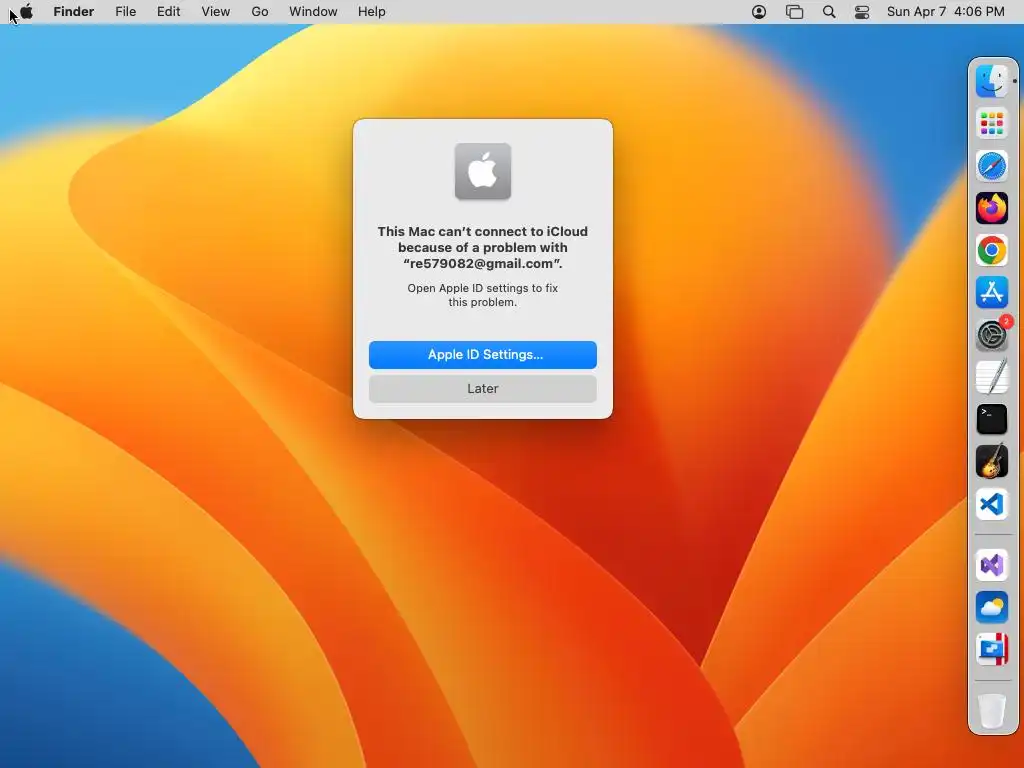Viewport: 1024px width, 768px height.
Task: Open the Edit menu
Action: pos(168,12)
